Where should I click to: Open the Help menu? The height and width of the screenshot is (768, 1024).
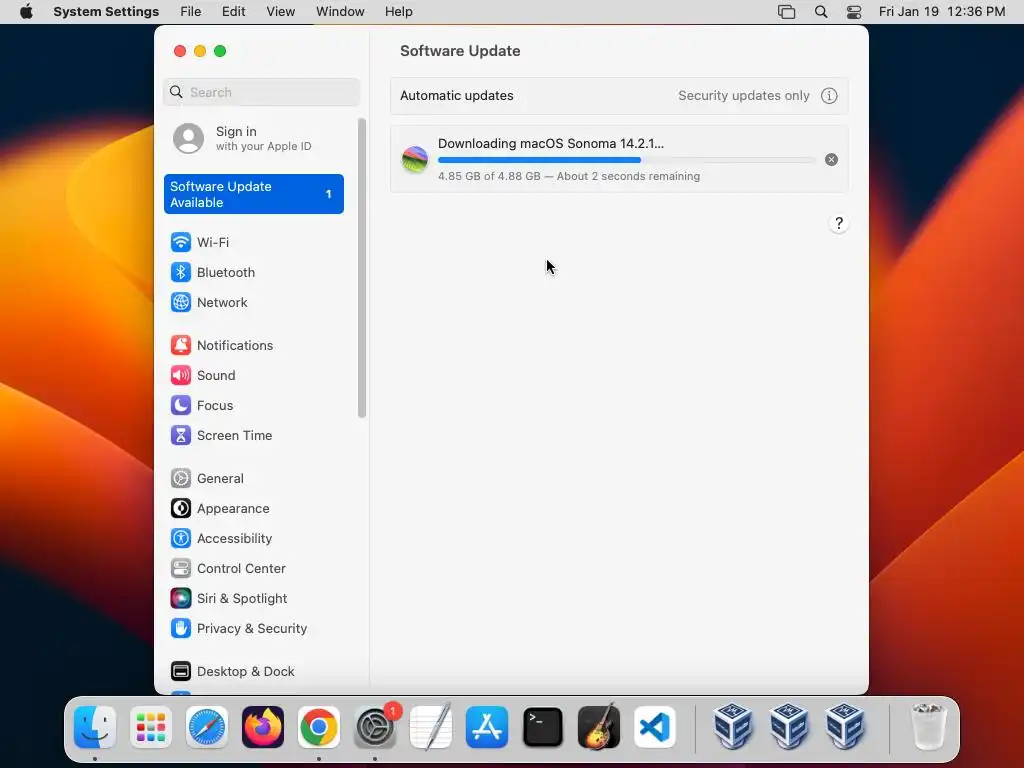pyautogui.click(x=398, y=12)
